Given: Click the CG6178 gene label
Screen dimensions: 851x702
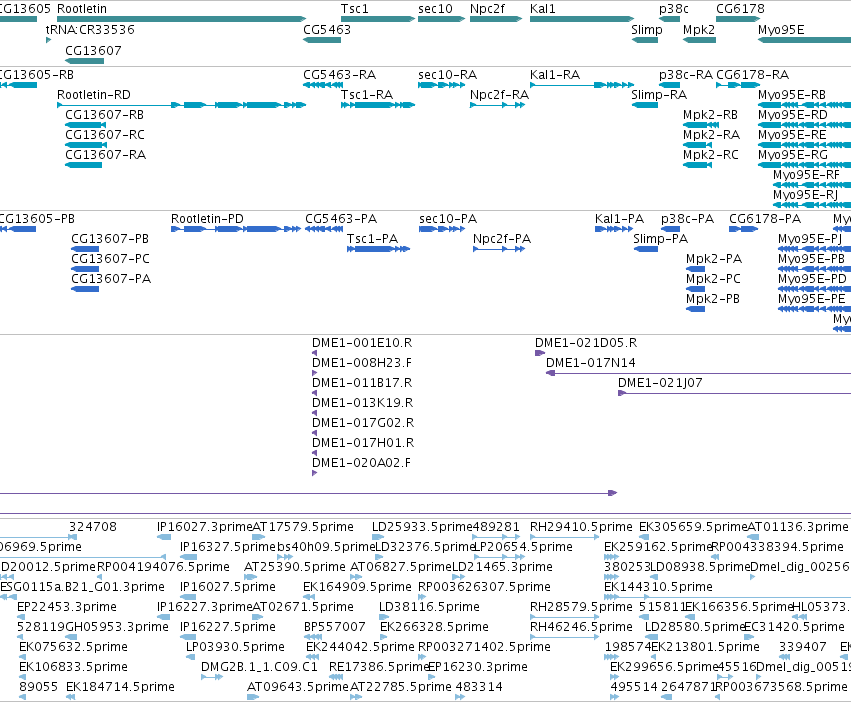Looking at the screenshot, I should pyautogui.click(x=740, y=9).
